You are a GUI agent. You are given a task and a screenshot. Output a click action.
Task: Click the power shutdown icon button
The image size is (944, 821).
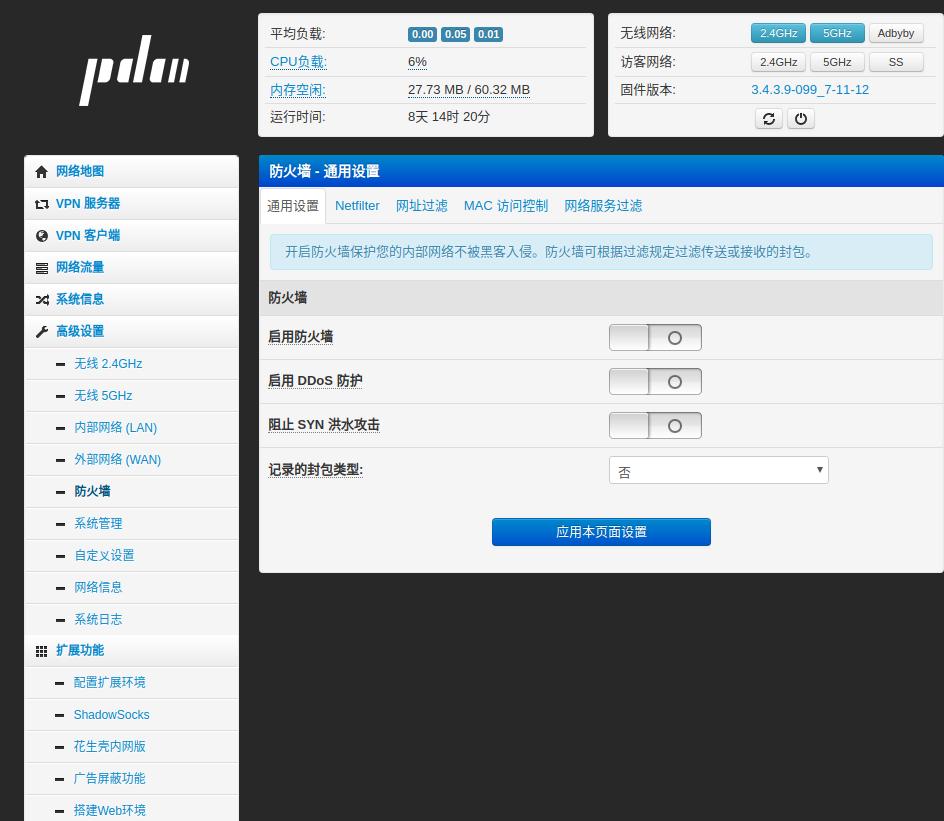click(x=801, y=119)
